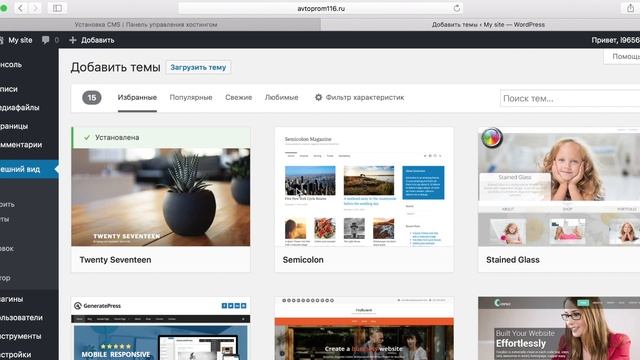Click the Stained Glass theme name
The image size is (640, 360).
click(513, 260)
